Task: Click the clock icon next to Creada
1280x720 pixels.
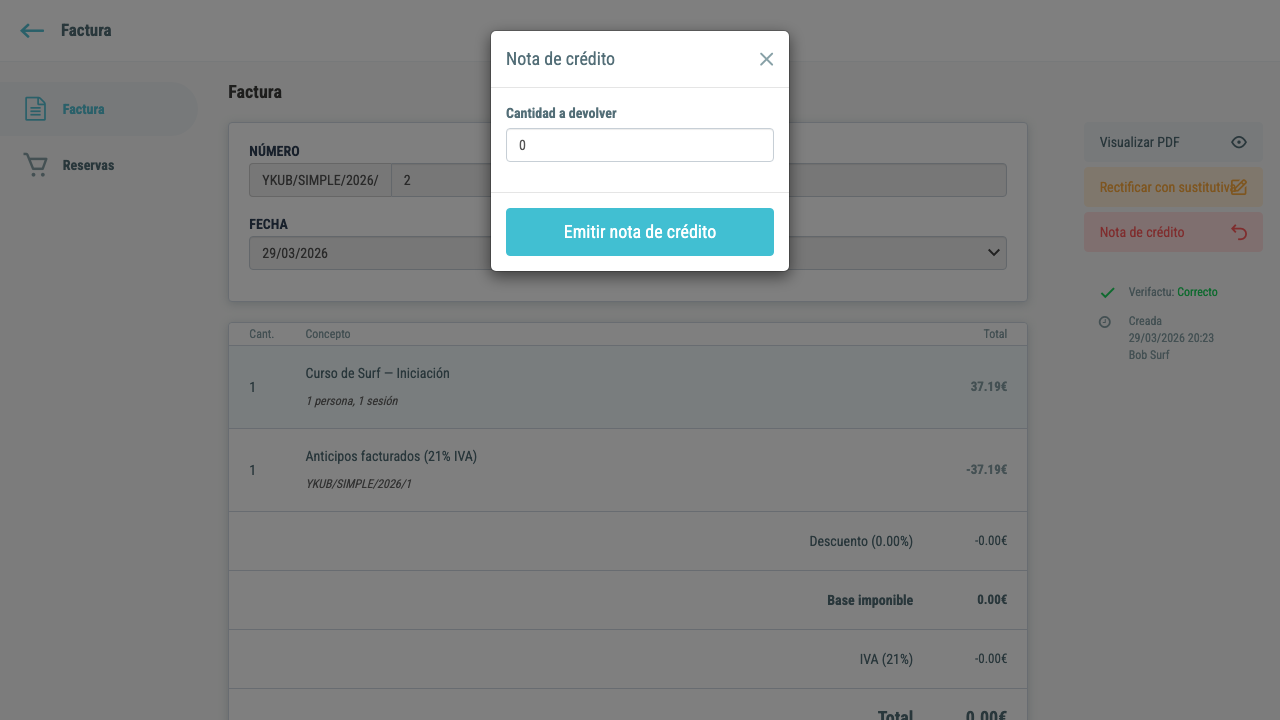Action: click(1105, 322)
